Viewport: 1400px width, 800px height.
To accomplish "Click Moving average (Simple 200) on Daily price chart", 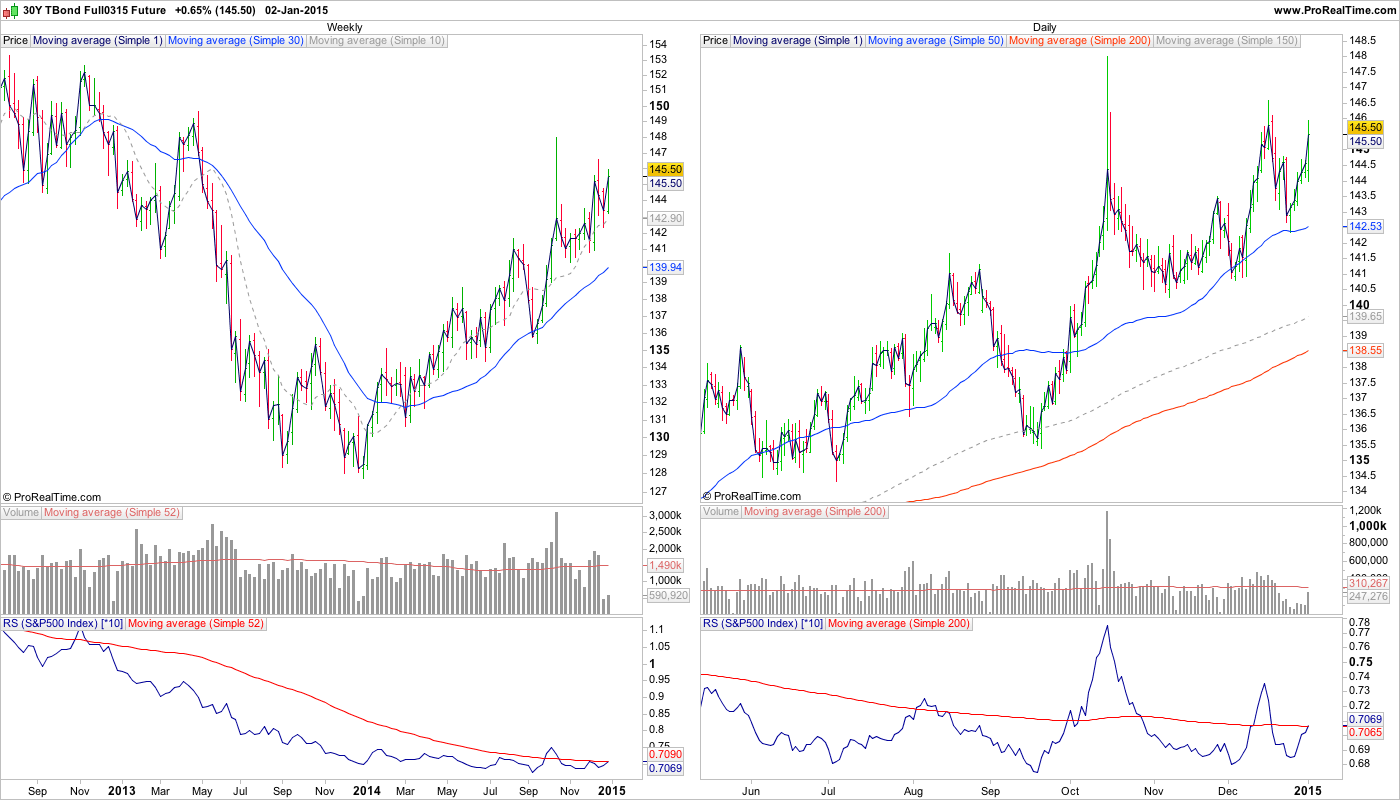I will [1079, 41].
